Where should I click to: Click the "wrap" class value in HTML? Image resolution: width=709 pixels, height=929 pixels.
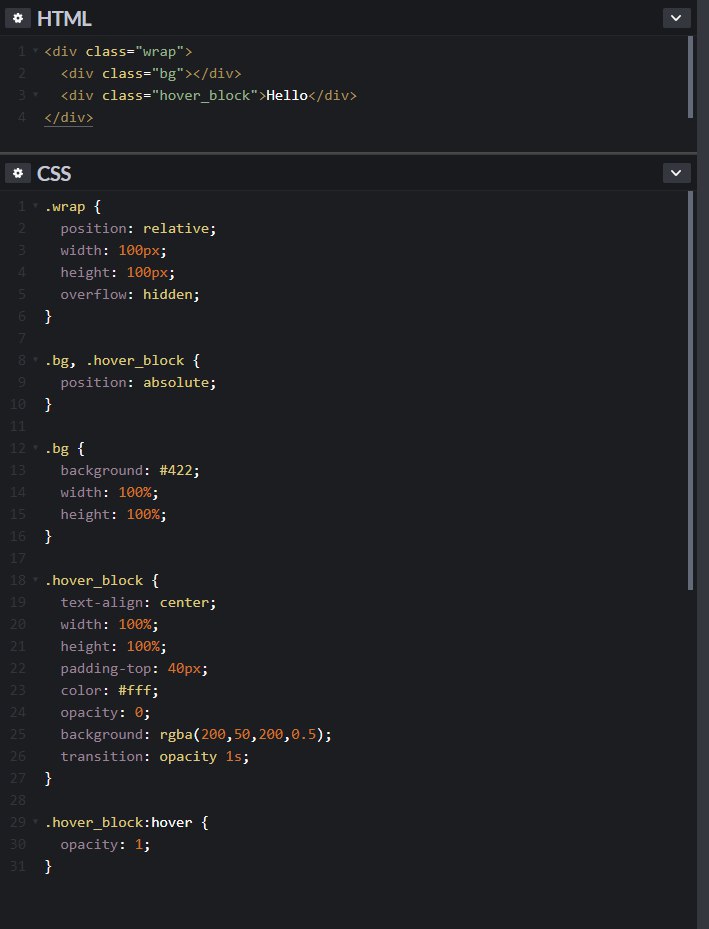pos(159,52)
